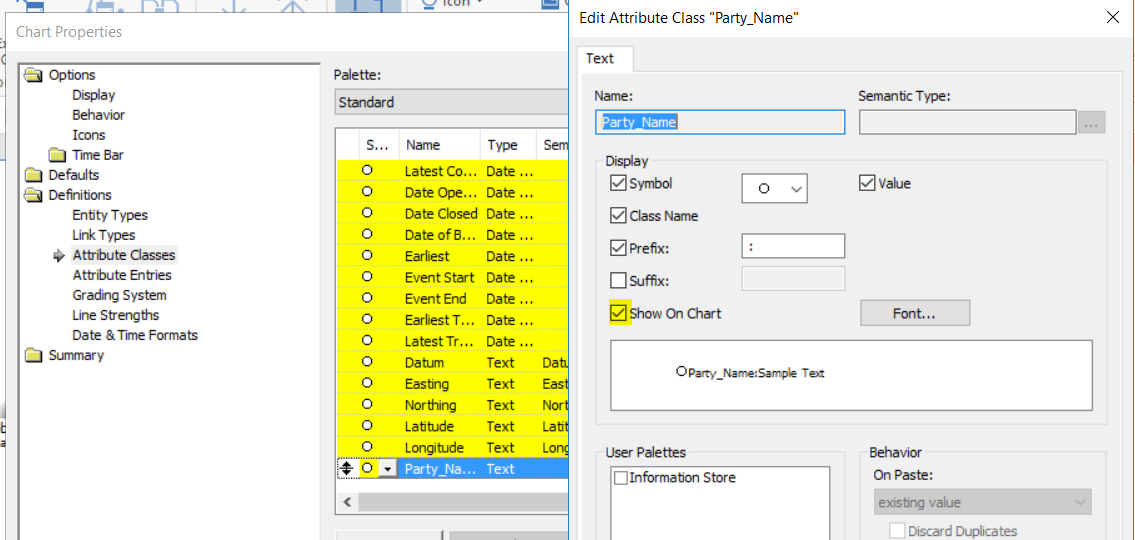Viewport: 1135px width, 540px height.
Task: Click the Semantic Type browse button
Action: click(1092, 123)
